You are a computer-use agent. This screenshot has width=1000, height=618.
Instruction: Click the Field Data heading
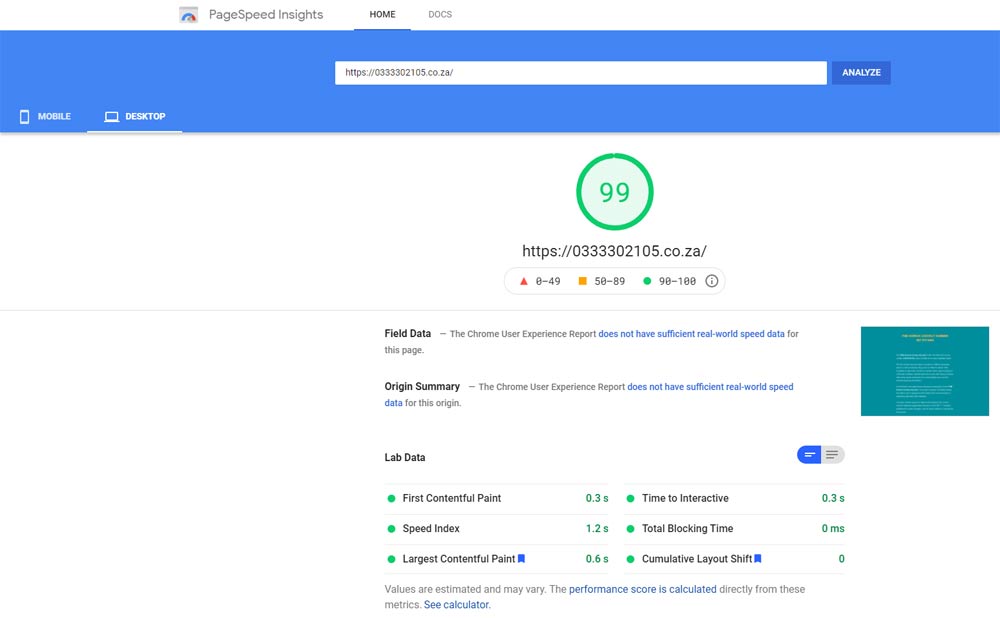click(408, 334)
